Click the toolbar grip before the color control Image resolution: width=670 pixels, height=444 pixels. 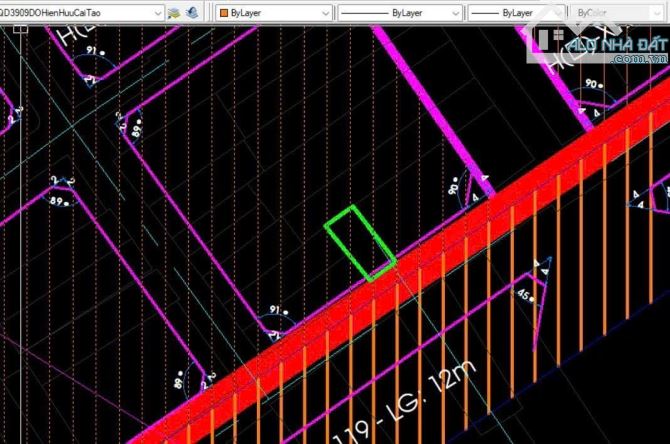point(210,13)
